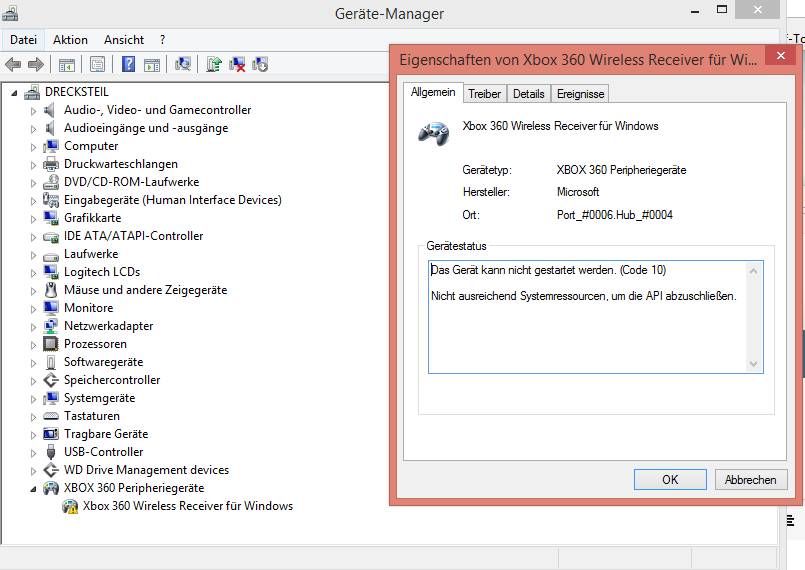Expand the Netzwerkadapter tree node
Viewport: 805px width, 570px height.
pos(33,326)
